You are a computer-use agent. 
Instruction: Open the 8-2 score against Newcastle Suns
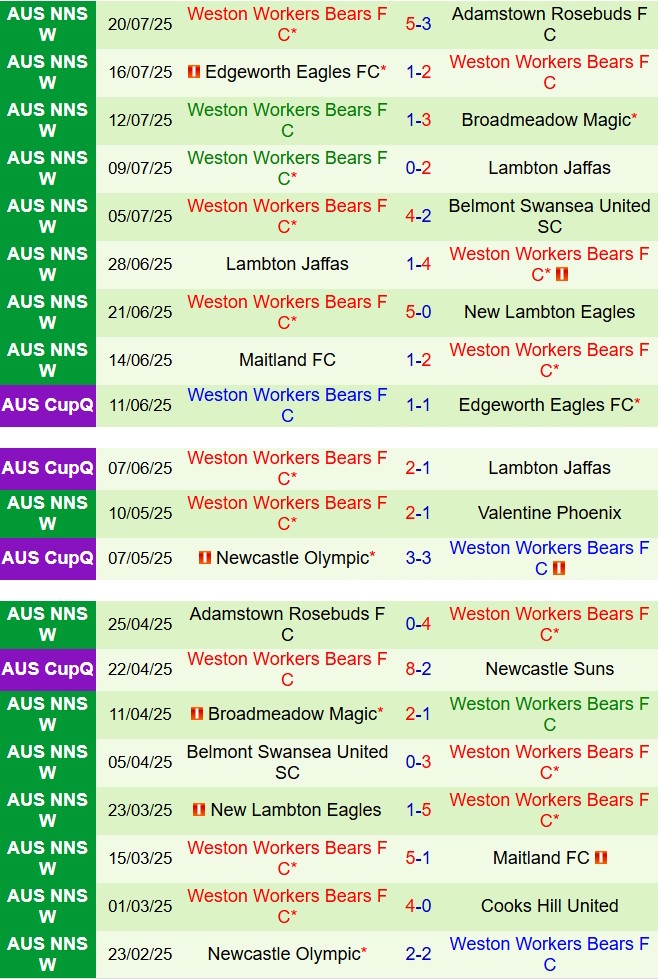tap(418, 669)
